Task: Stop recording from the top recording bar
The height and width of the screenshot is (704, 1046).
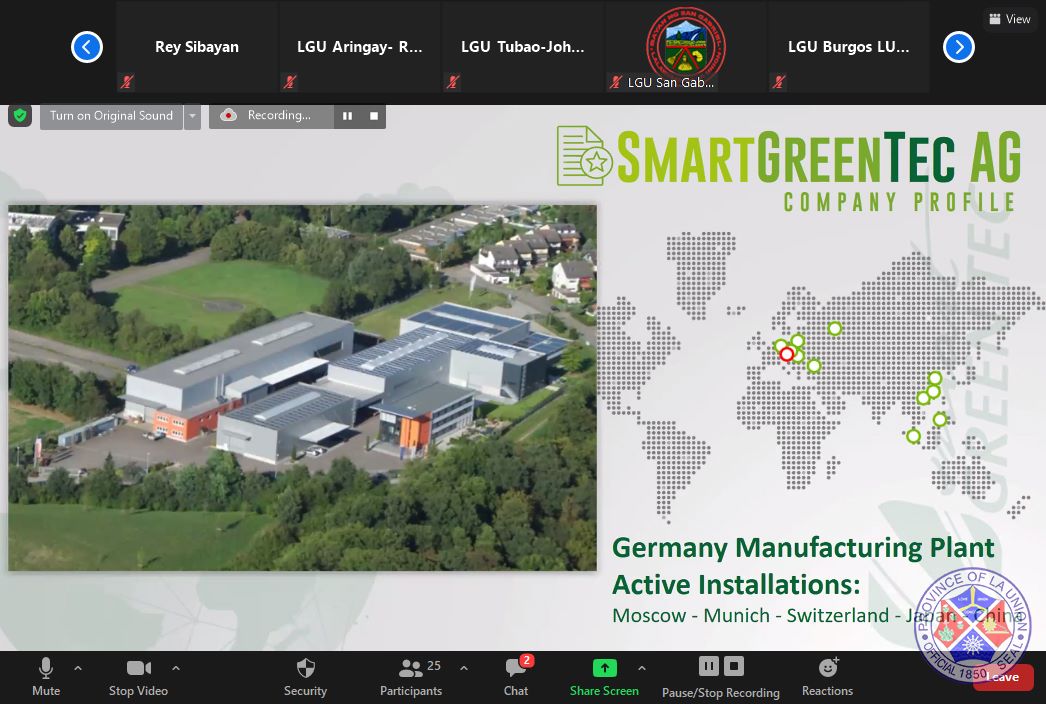Action: pyautogui.click(x=374, y=115)
